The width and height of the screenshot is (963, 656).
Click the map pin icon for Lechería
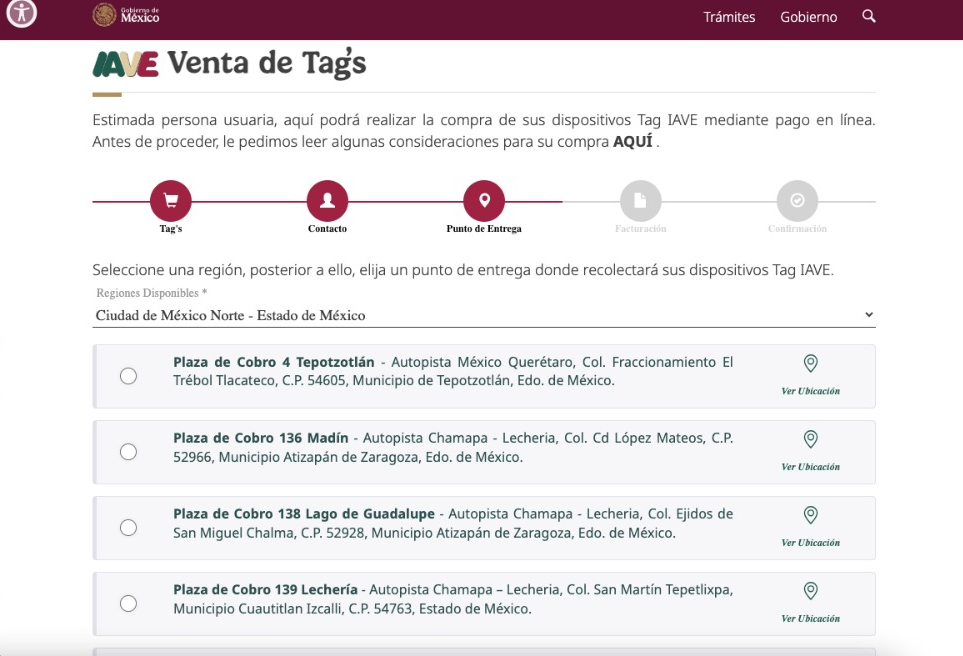pos(811,591)
